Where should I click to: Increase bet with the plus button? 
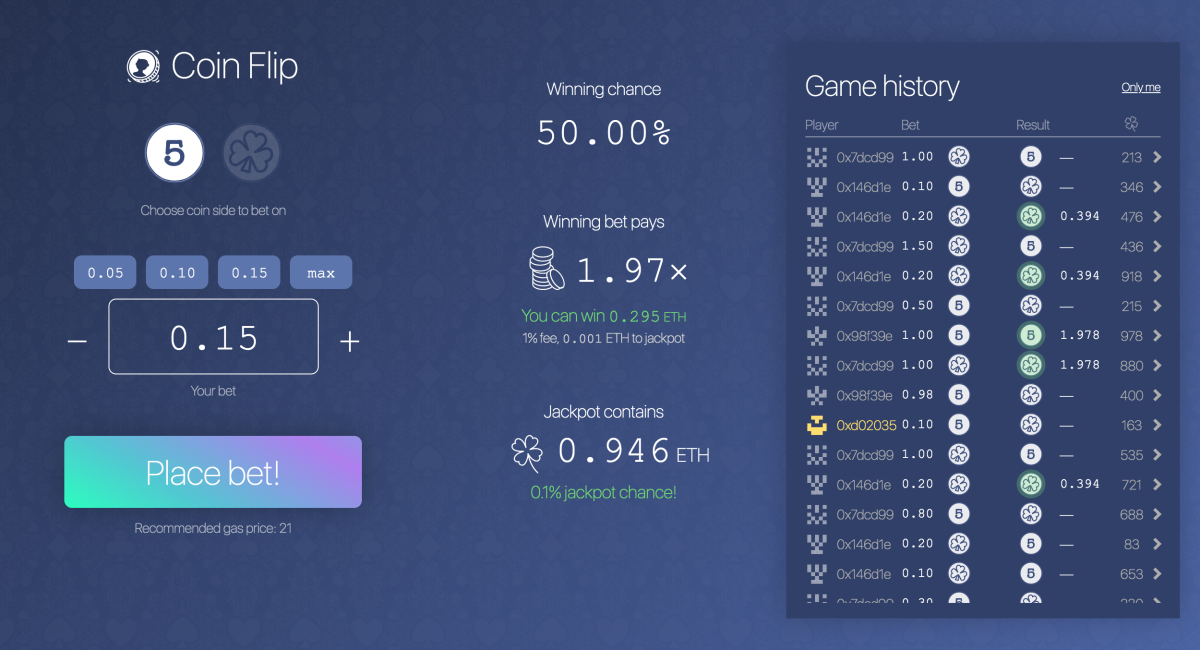pyautogui.click(x=349, y=341)
